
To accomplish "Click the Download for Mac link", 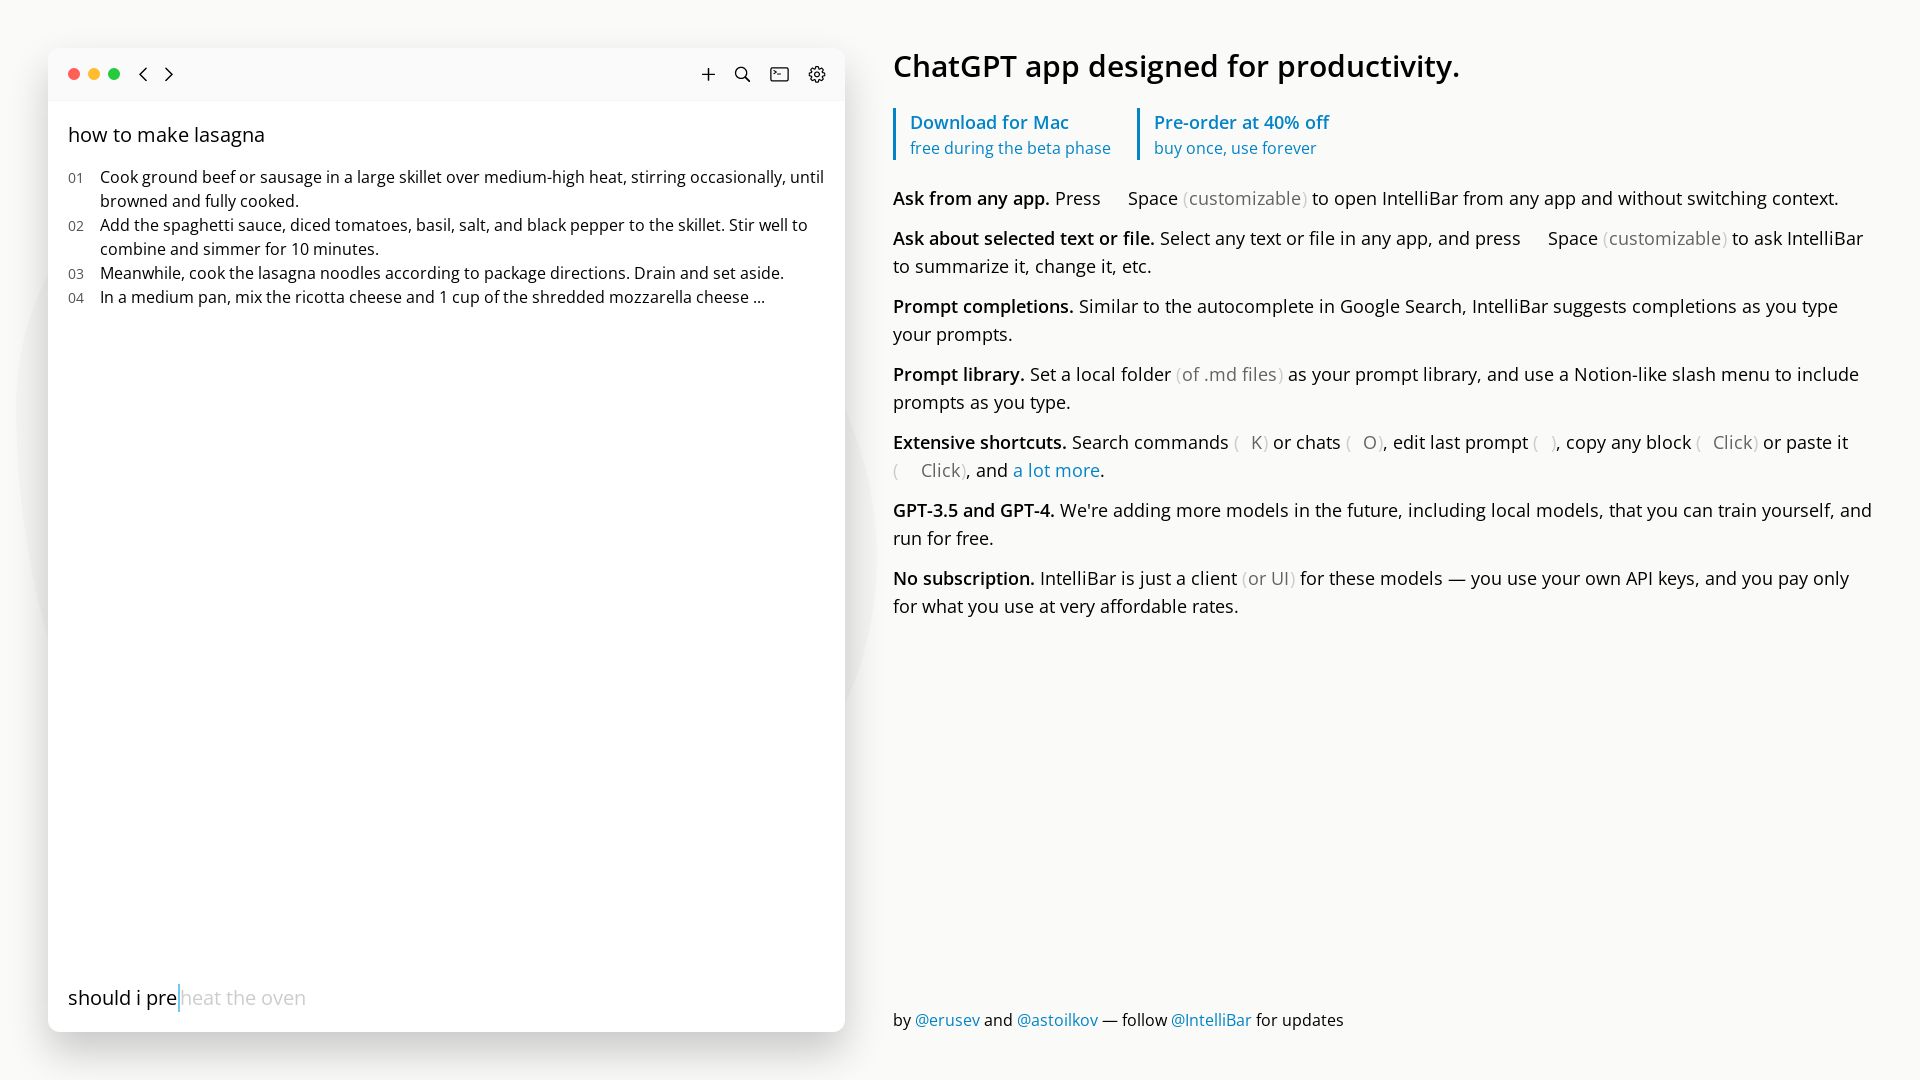I will (988, 122).
